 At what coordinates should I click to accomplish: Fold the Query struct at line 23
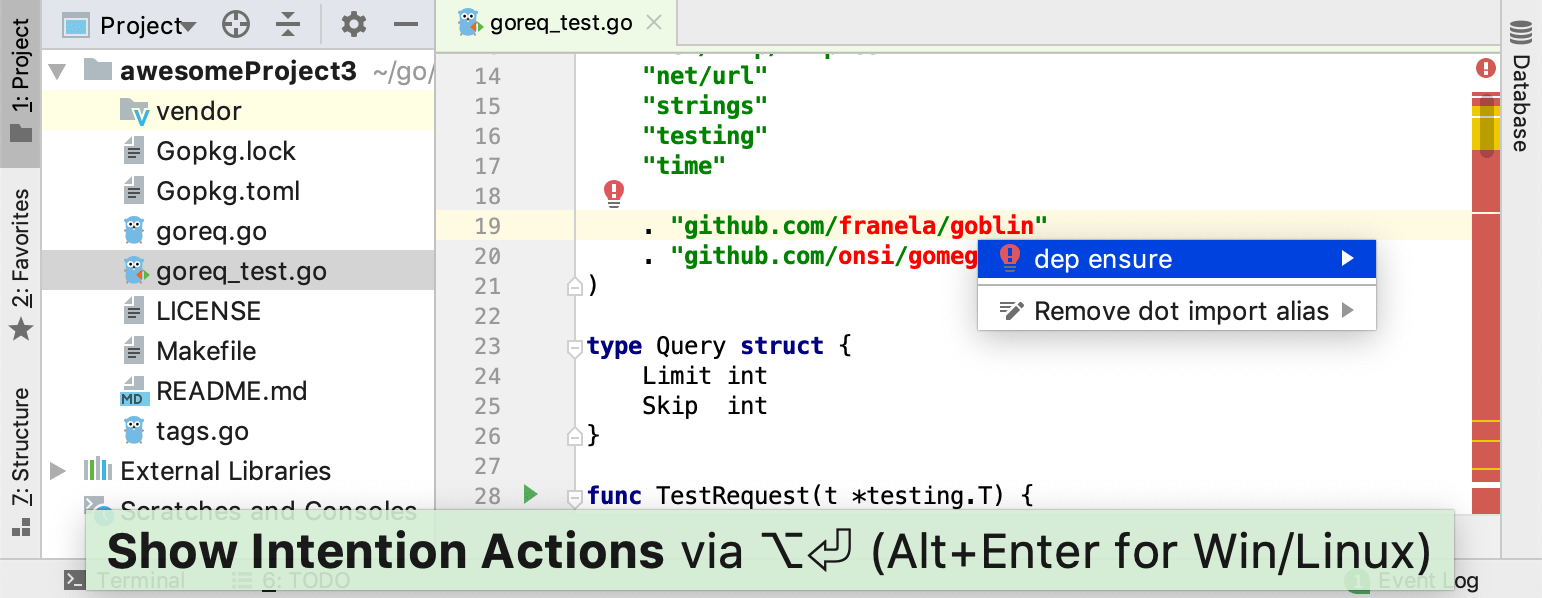(x=574, y=347)
